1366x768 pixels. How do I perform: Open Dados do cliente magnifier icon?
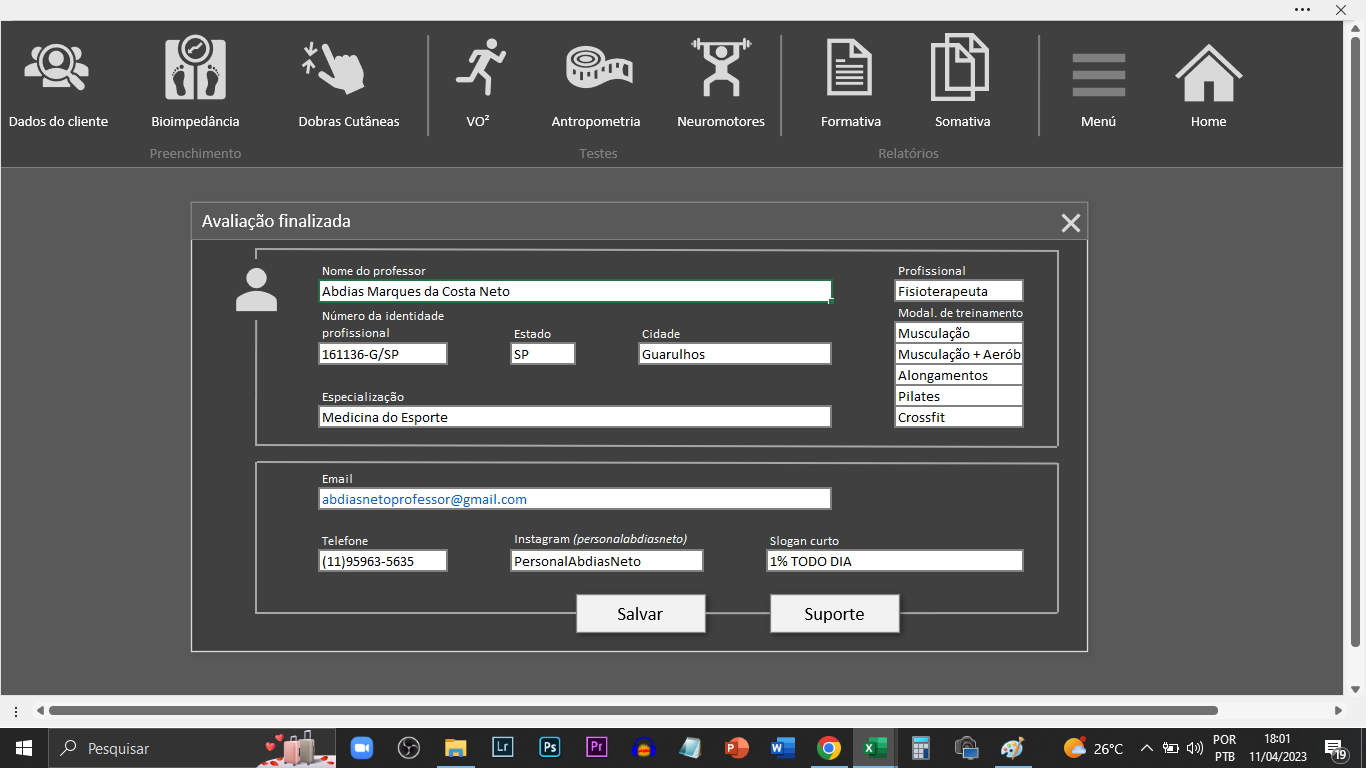[x=57, y=69]
